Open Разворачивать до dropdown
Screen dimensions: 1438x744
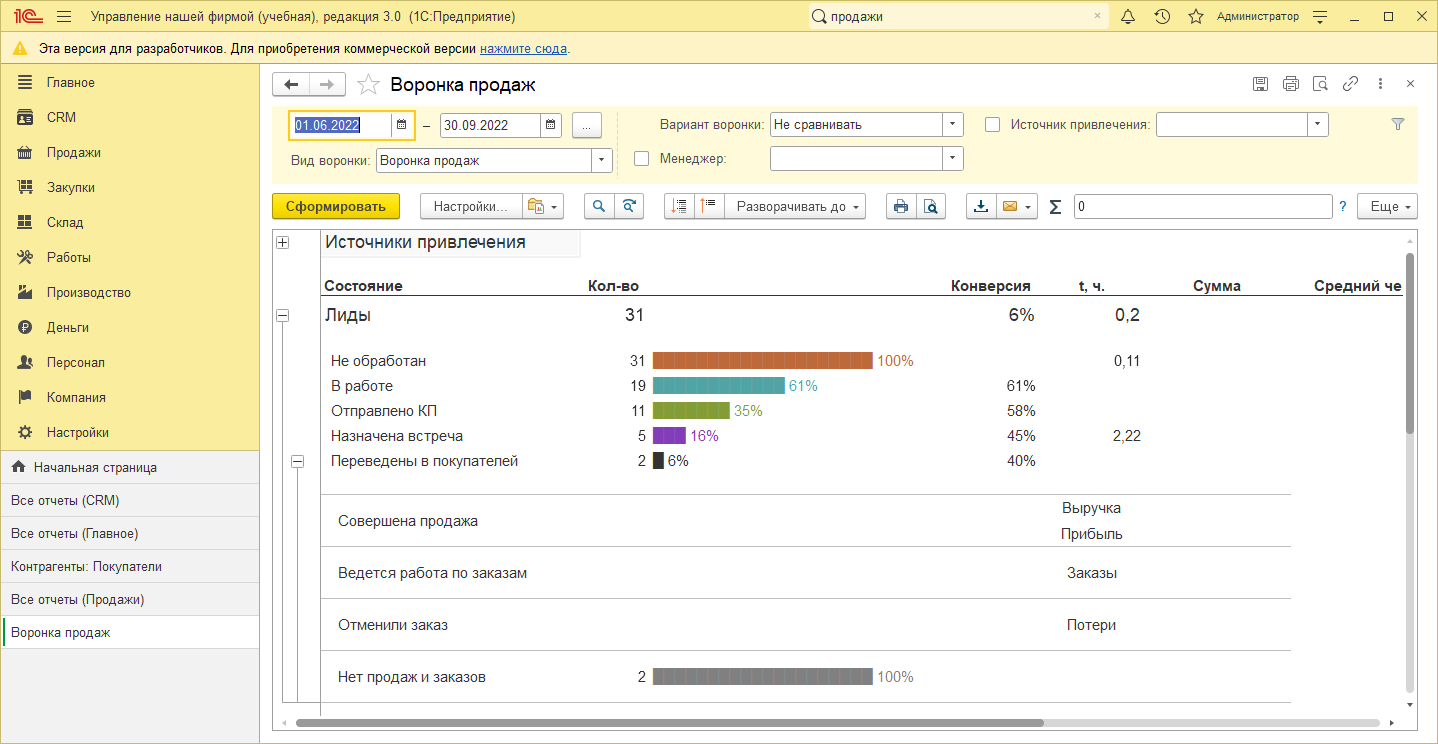click(x=796, y=206)
